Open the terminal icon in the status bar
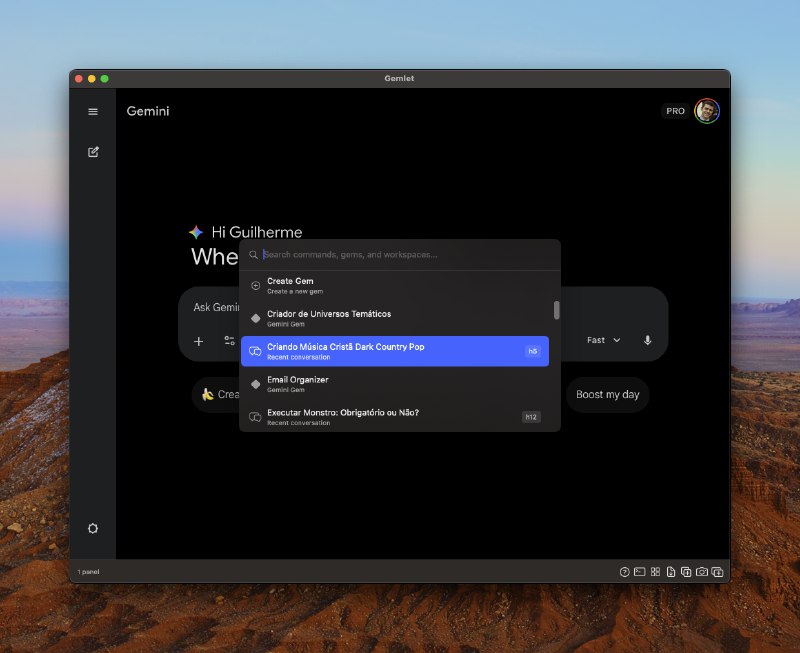Viewport: 800px width, 653px height. (640, 571)
